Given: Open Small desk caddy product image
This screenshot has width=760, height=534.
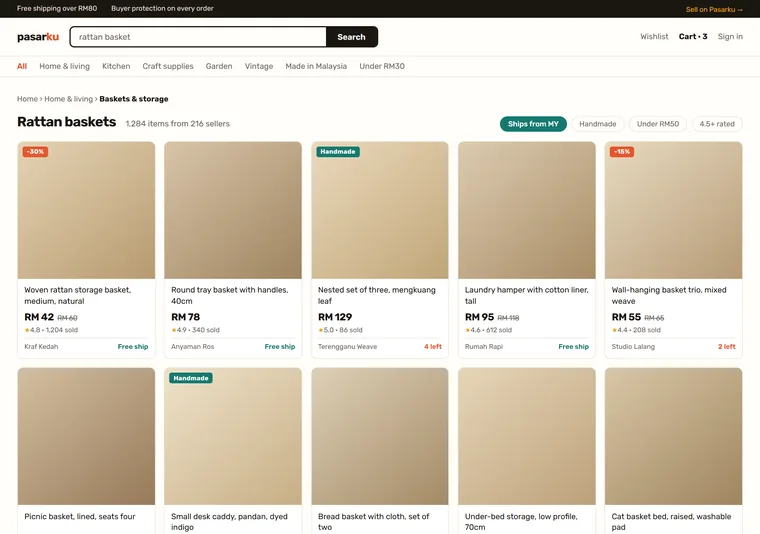Looking at the screenshot, I should [233, 436].
